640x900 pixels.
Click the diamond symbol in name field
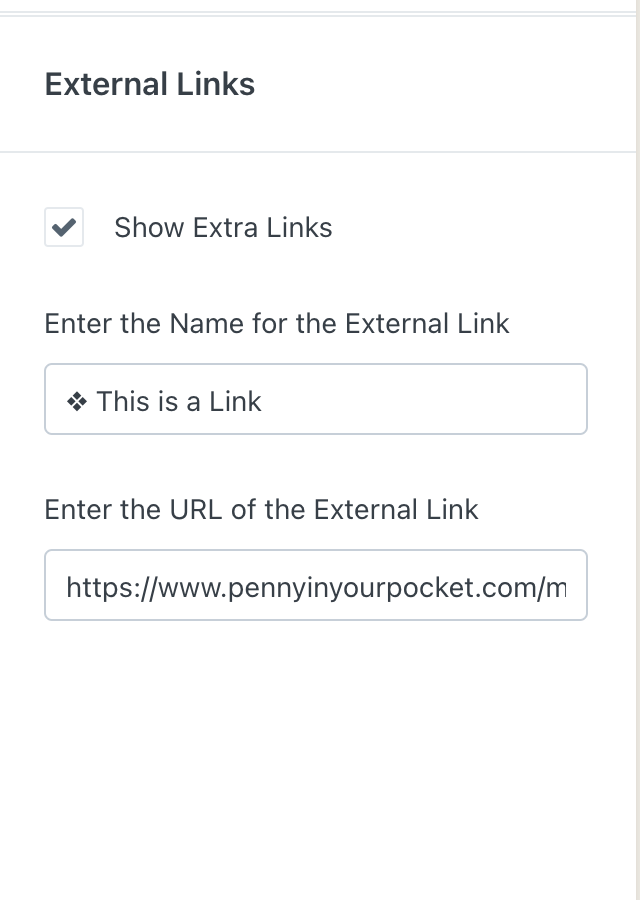point(76,402)
